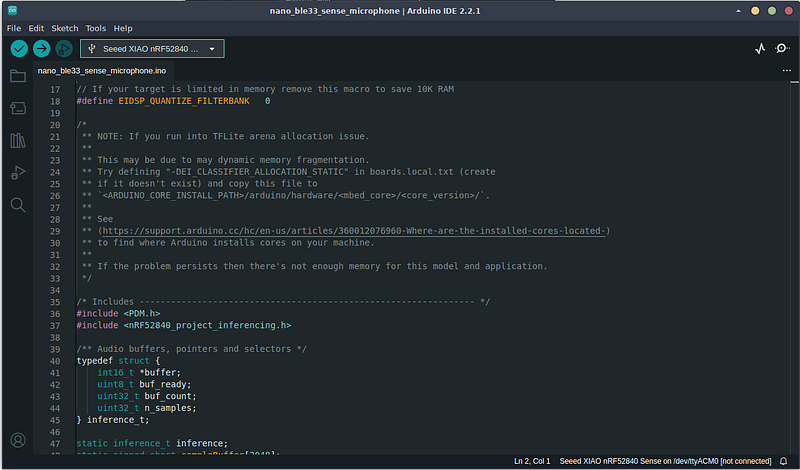Open the user account icon in sidebar
This screenshot has width=800, height=470.
(x=18, y=440)
